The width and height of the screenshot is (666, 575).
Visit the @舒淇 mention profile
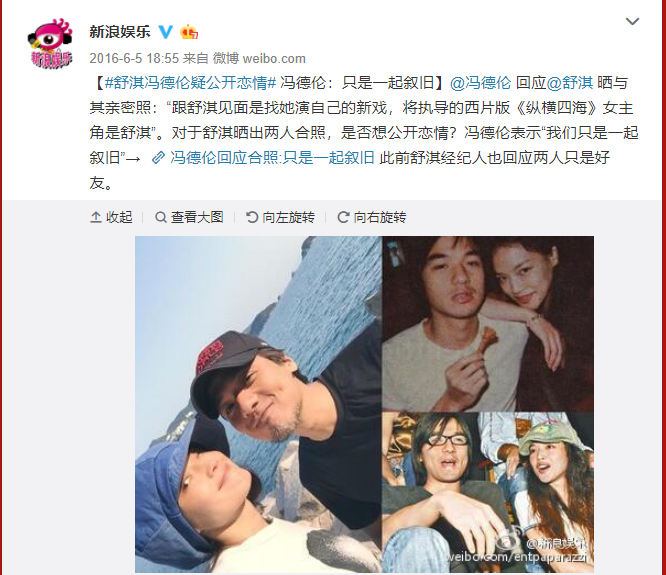[570, 83]
